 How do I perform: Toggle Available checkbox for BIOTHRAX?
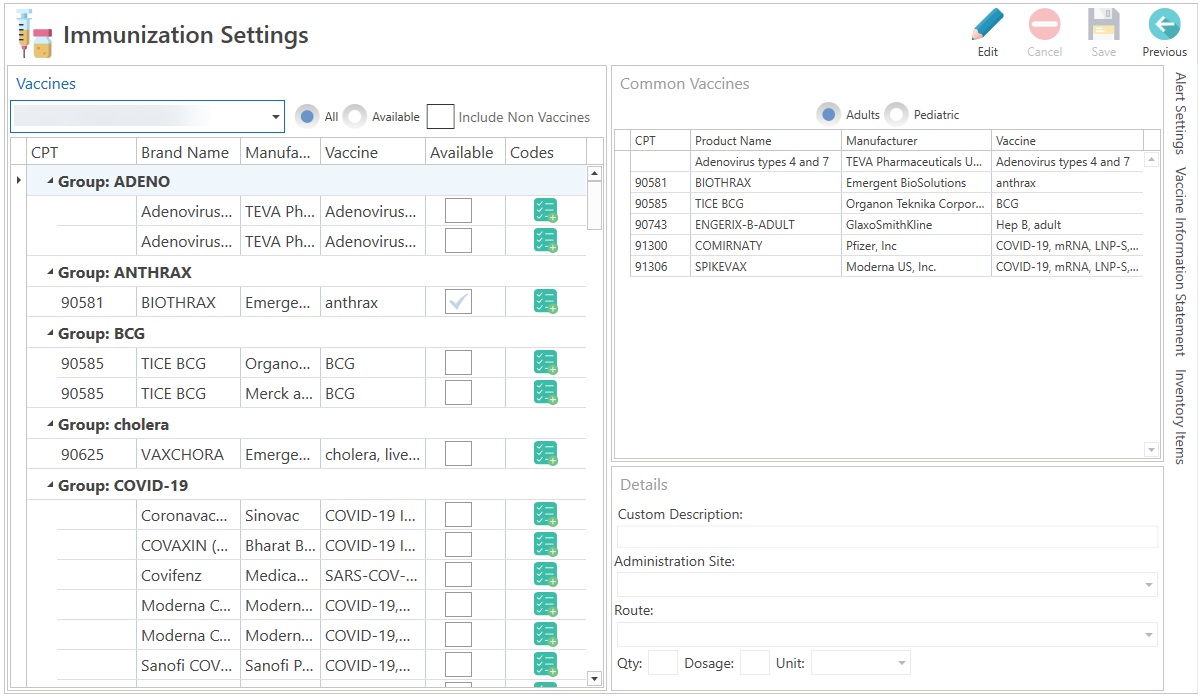(x=458, y=302)
